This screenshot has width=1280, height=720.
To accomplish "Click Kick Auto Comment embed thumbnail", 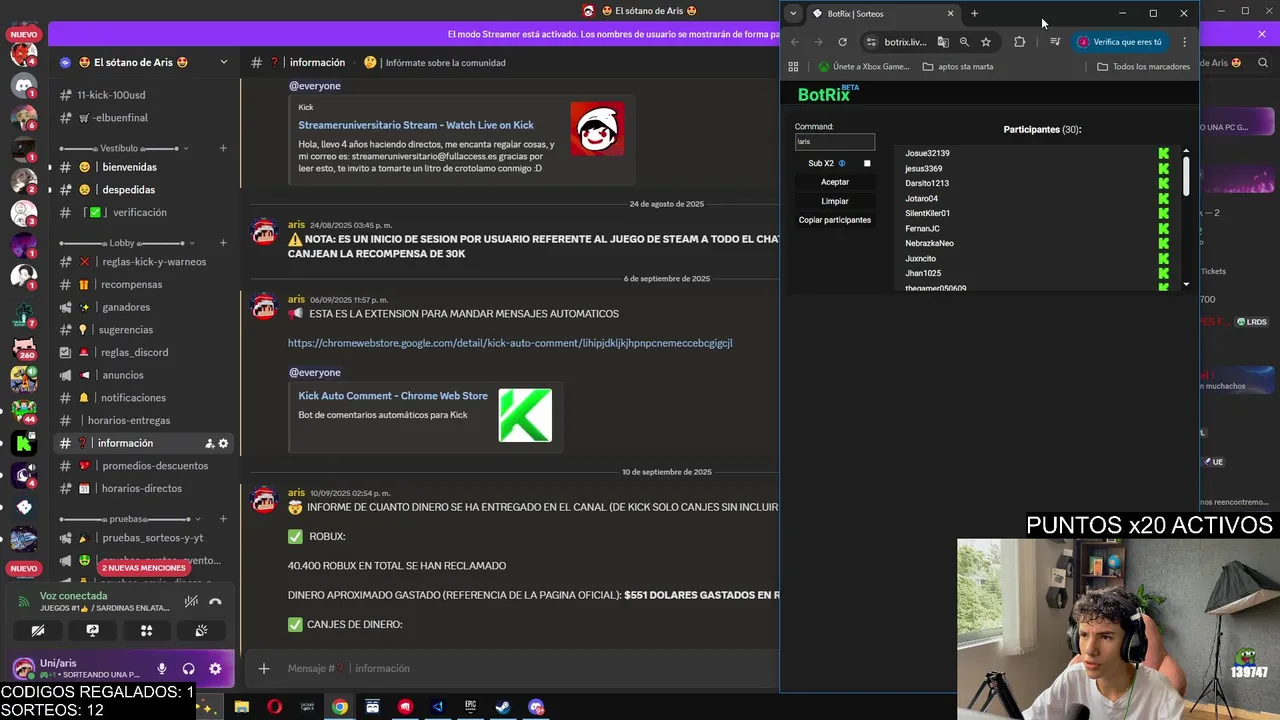I will tap(525, 415).
